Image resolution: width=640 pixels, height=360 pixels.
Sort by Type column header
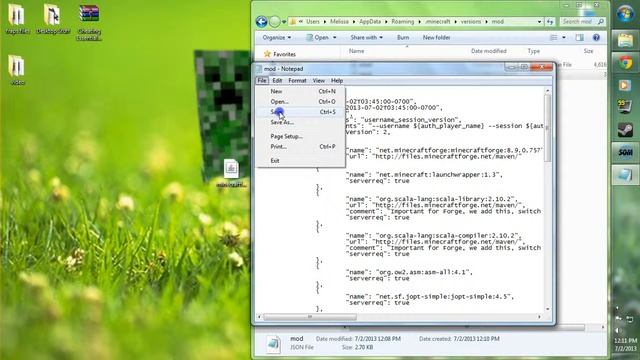pos(533,51)
